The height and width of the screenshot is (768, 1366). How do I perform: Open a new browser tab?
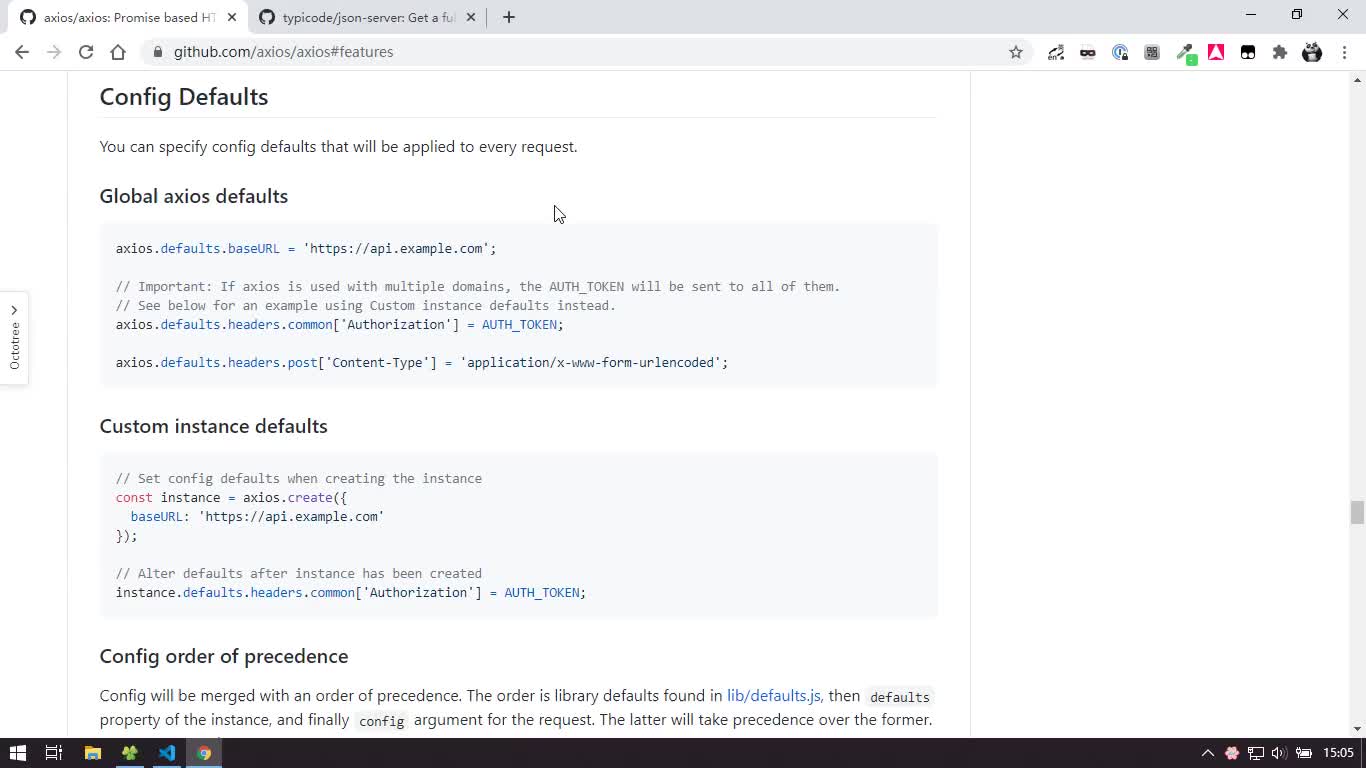pos(509,17)
